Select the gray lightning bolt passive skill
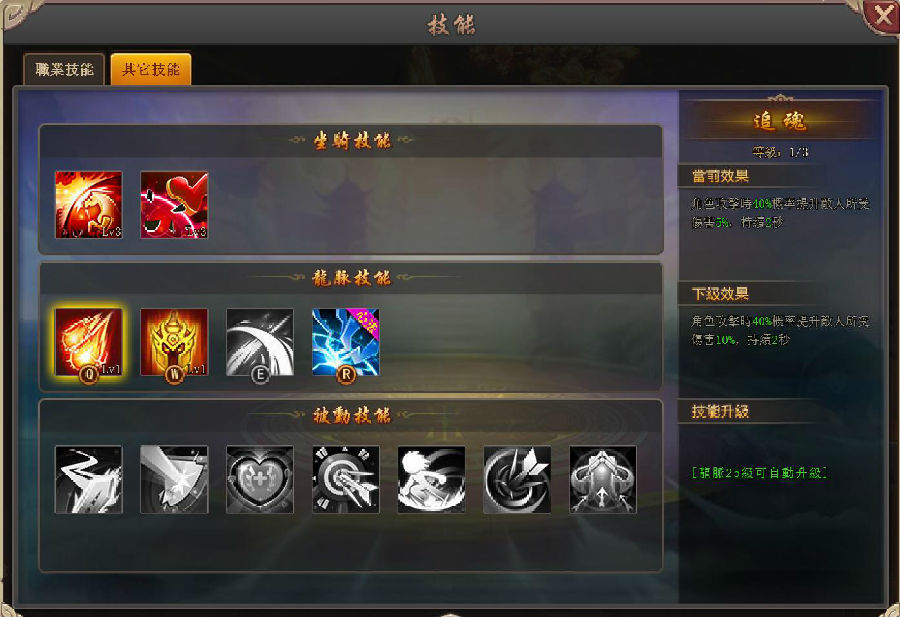This screenshot has width=900, height=617. click(x=88, y=479)
